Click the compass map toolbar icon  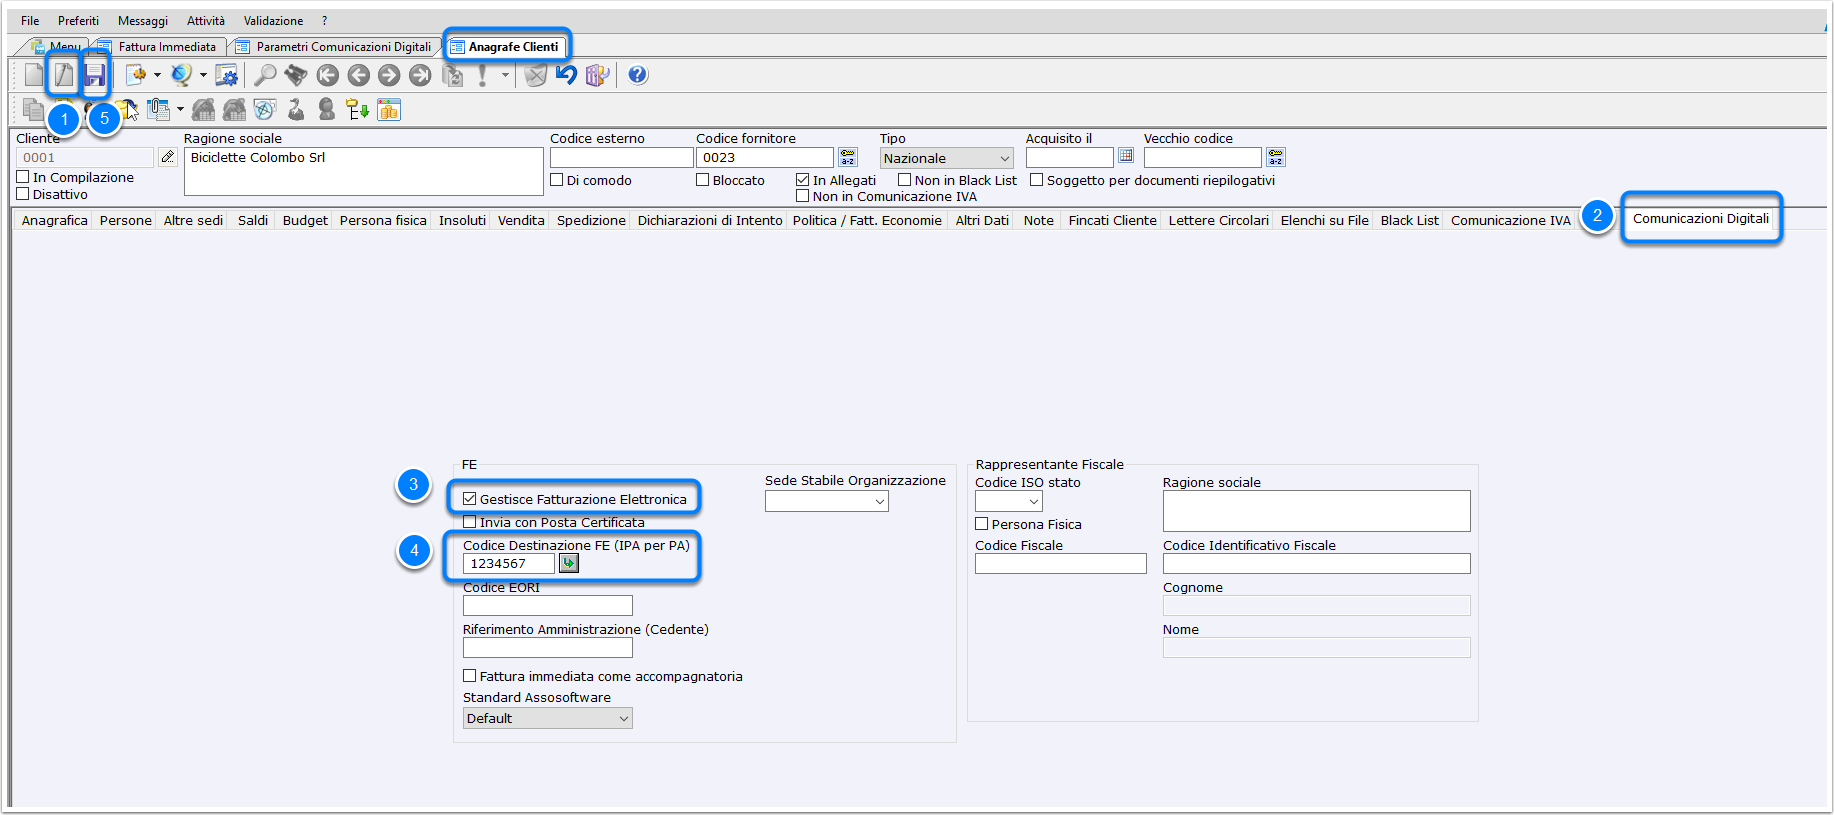point(265,110)
